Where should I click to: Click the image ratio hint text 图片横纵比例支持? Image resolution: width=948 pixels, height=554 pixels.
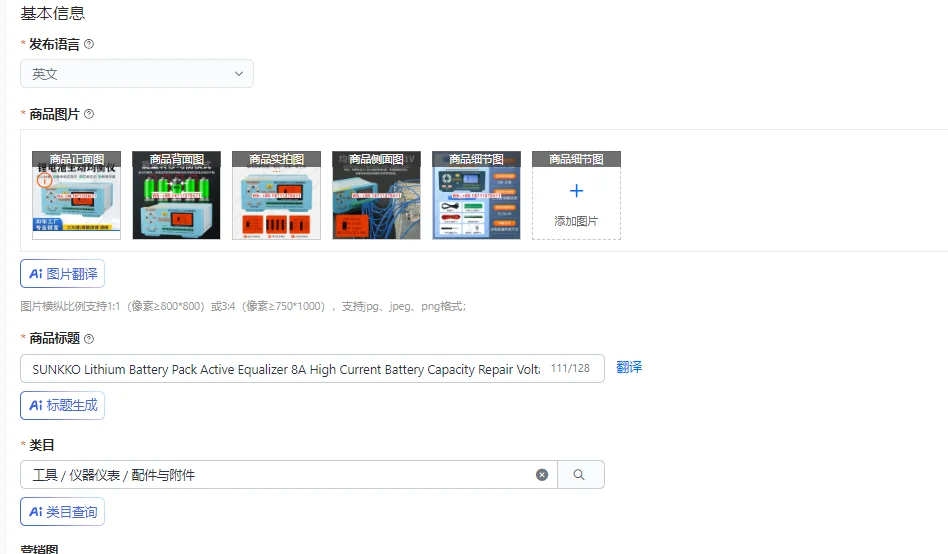[x=243, y=307]
